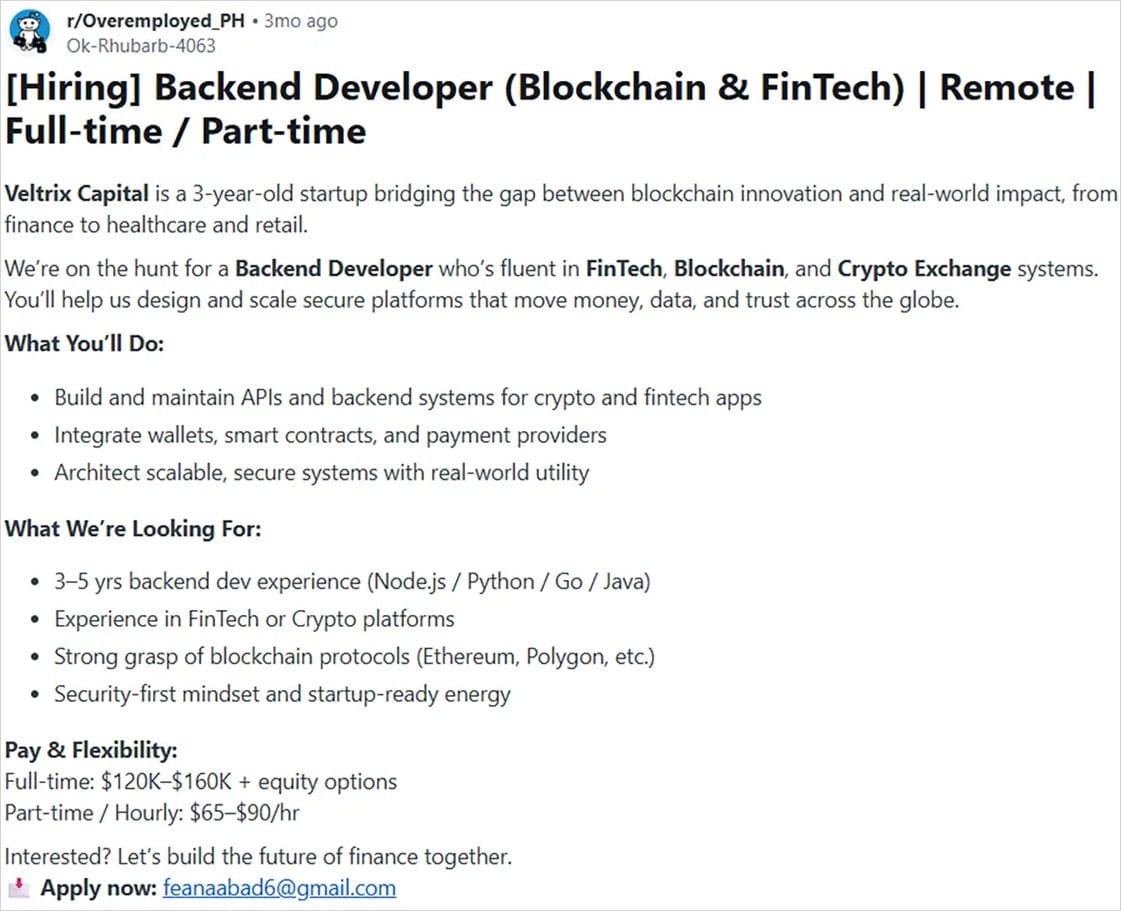Click the "Strong grasp of blockchain protocols" bullet
This screenshot has height=911, width=1121.
(354, 657)
